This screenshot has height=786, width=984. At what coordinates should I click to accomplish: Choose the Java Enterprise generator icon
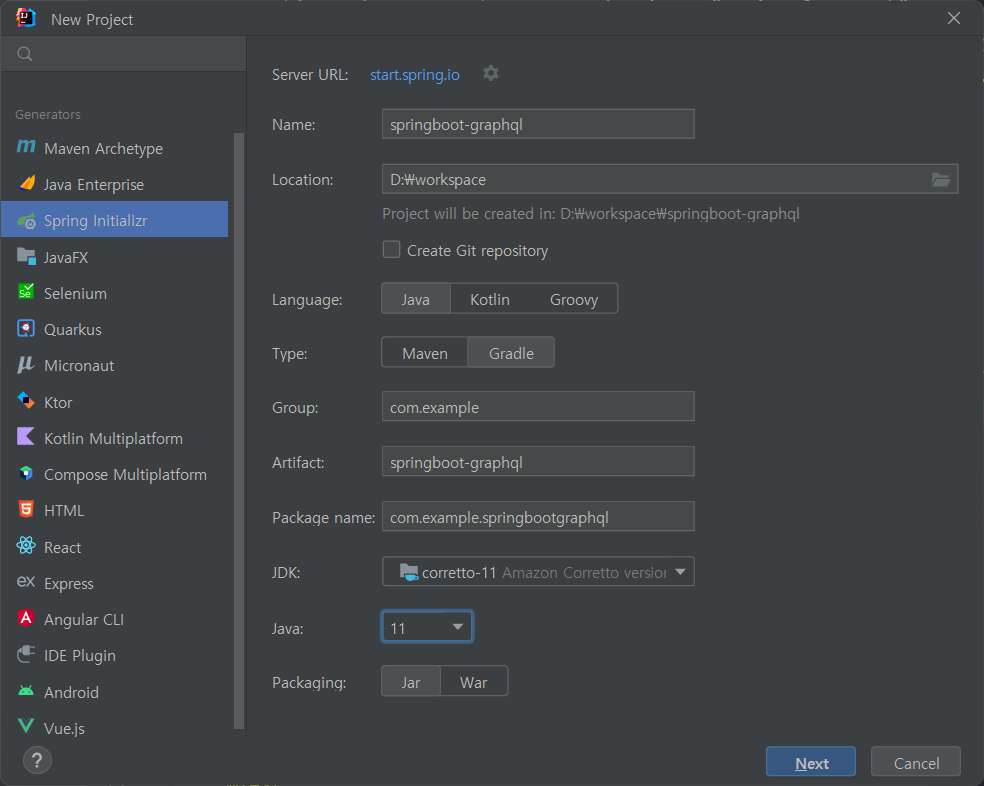pos(26,183)
